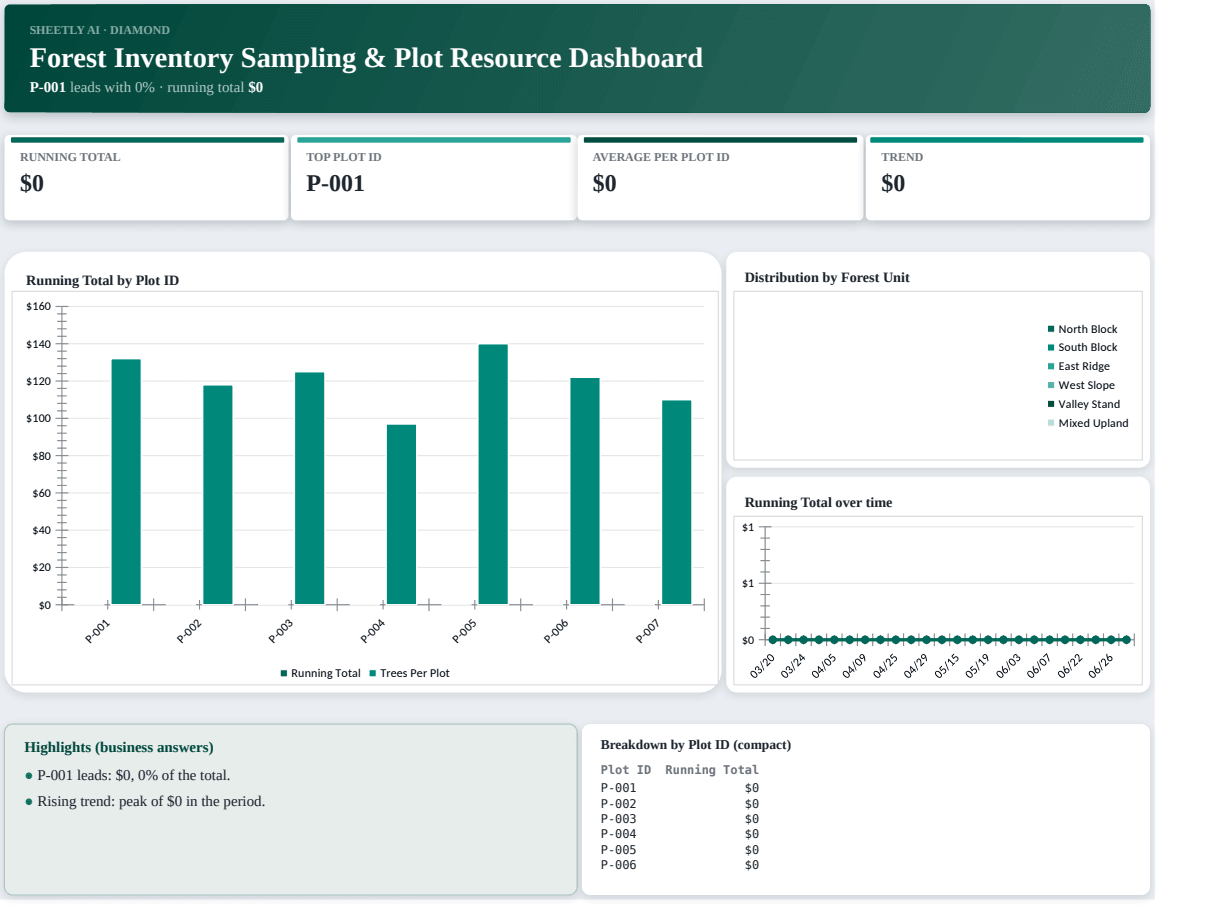Click the P-001 bar in the chart
Screen dimensions: 1227x922
126,482
